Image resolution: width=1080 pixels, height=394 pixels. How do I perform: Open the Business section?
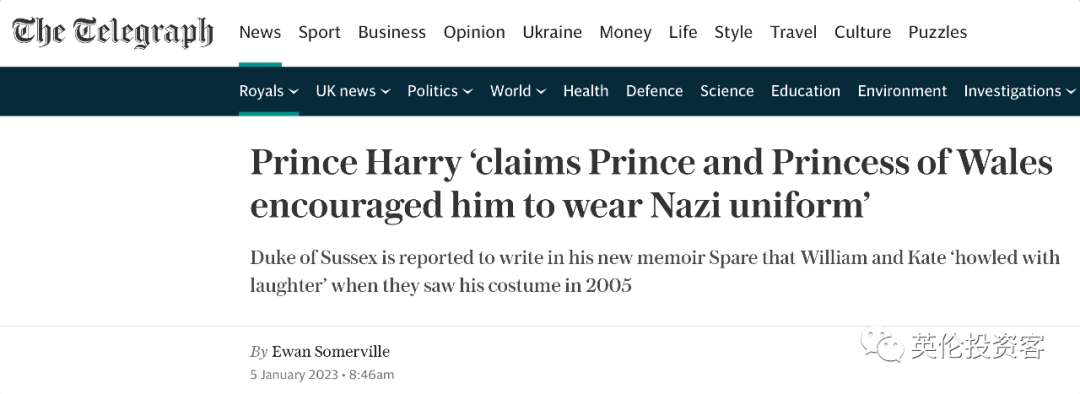point(392,32)
